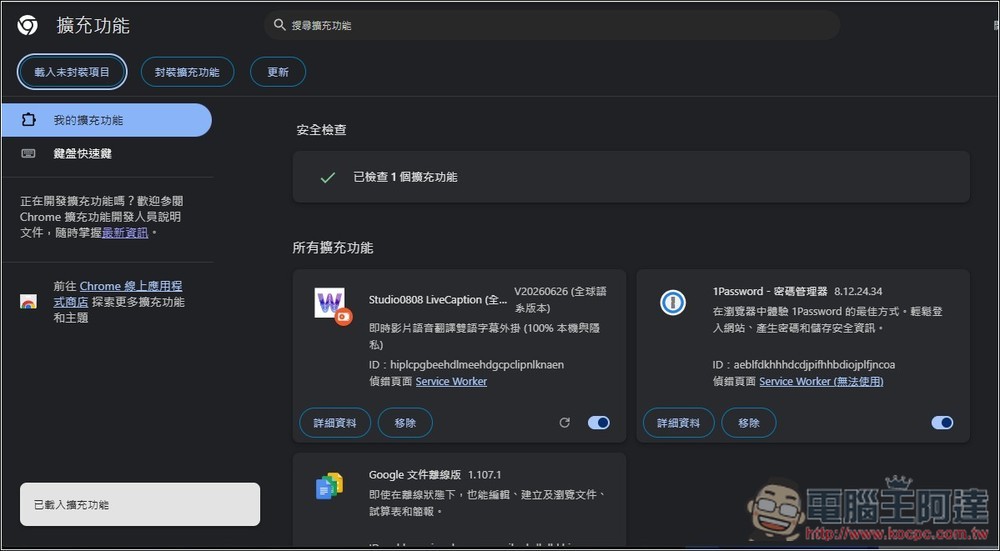Image resolution: width=1000 pixels, height=551 pixels.
Task: Click the 已檢查 1 個擴充功能 text
Action: coord(405,177)
